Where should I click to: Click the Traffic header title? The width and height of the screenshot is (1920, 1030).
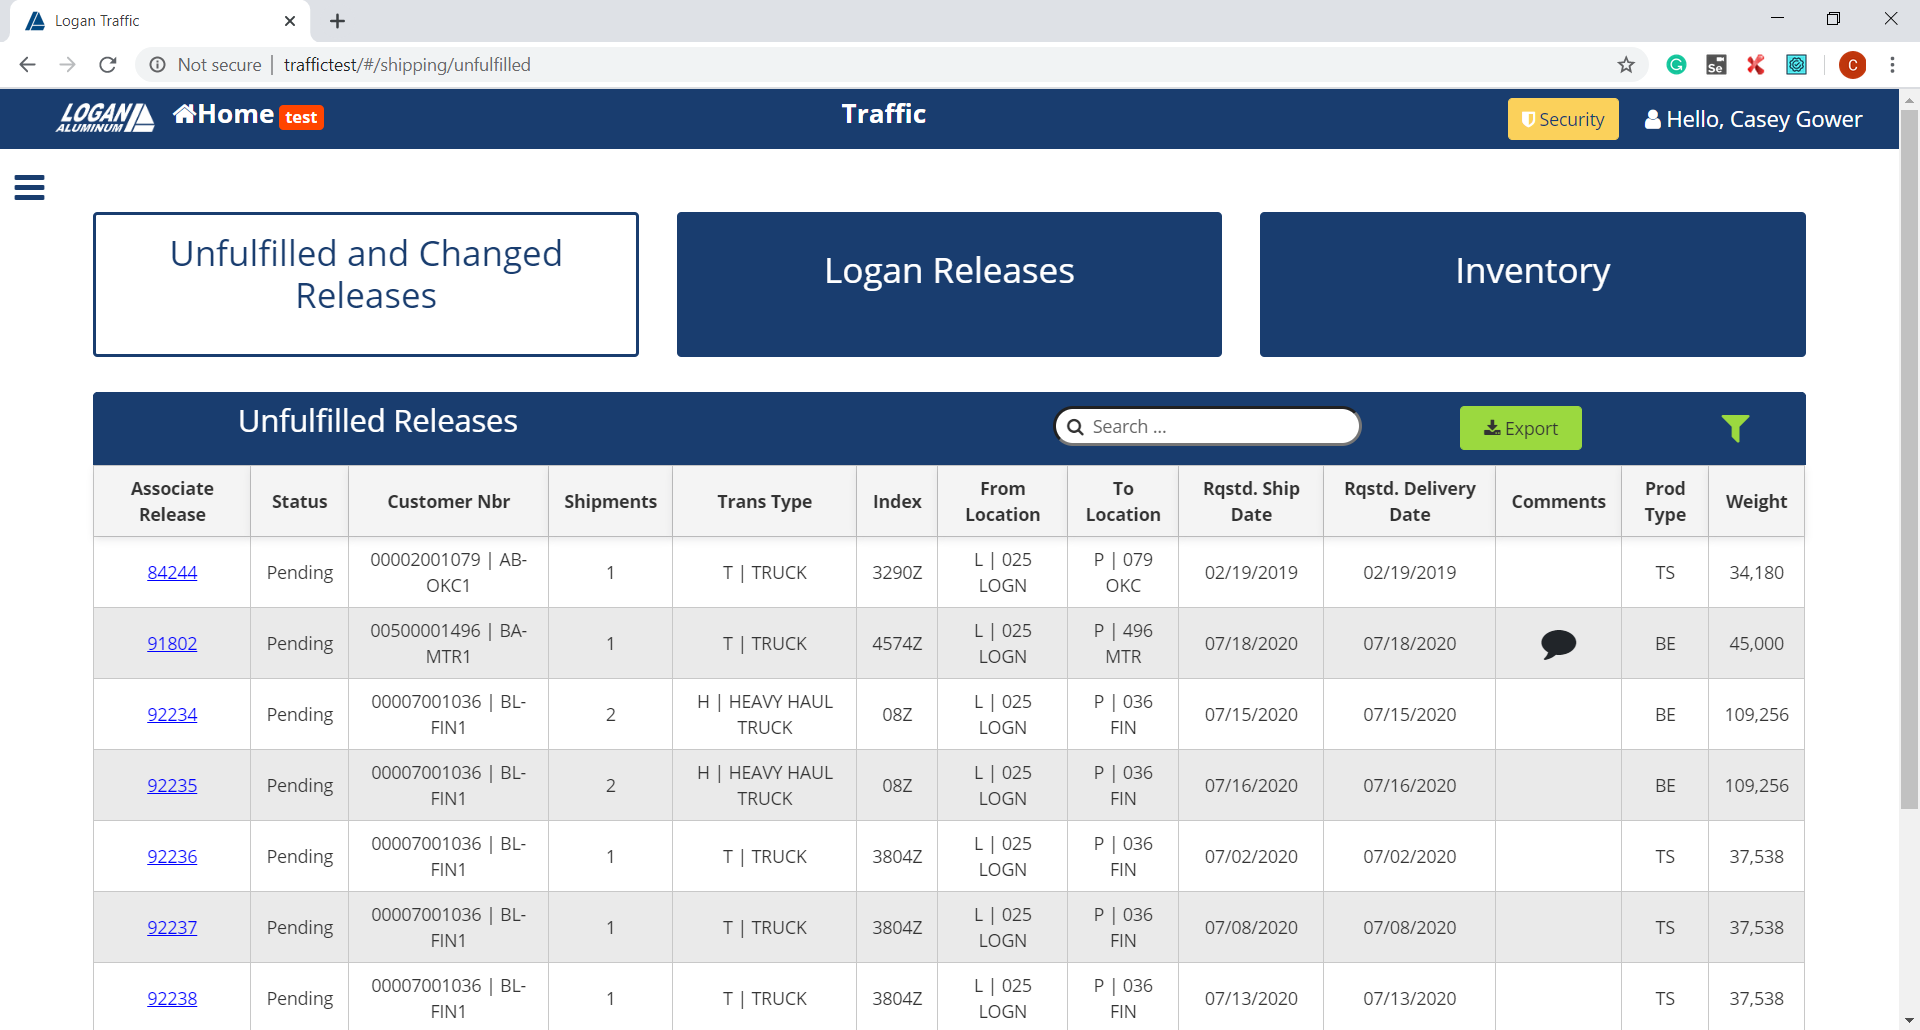click(884, 114)
